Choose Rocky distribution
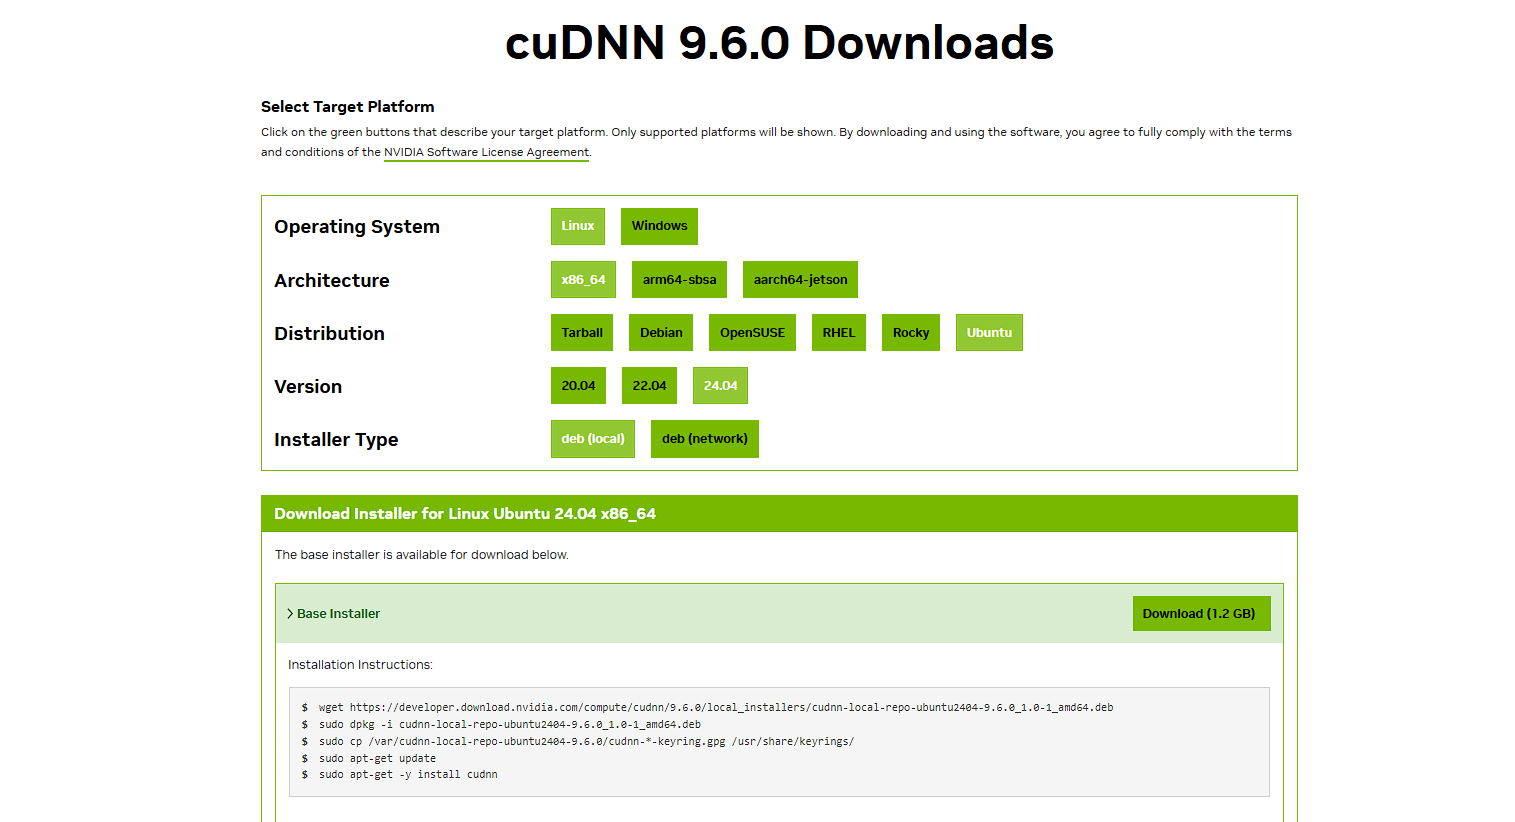The width and height of the screenshot is (1515, 822). coord(910,333)
